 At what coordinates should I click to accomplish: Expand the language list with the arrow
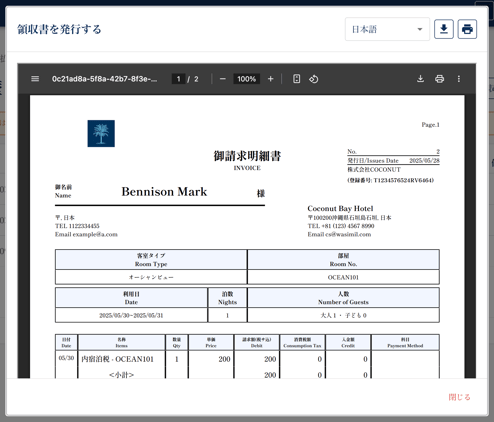(x=420, y=29)
